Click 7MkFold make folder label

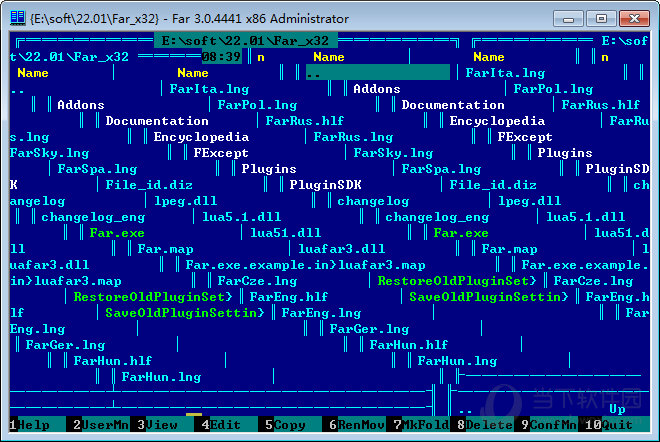(x=421, y=425)
